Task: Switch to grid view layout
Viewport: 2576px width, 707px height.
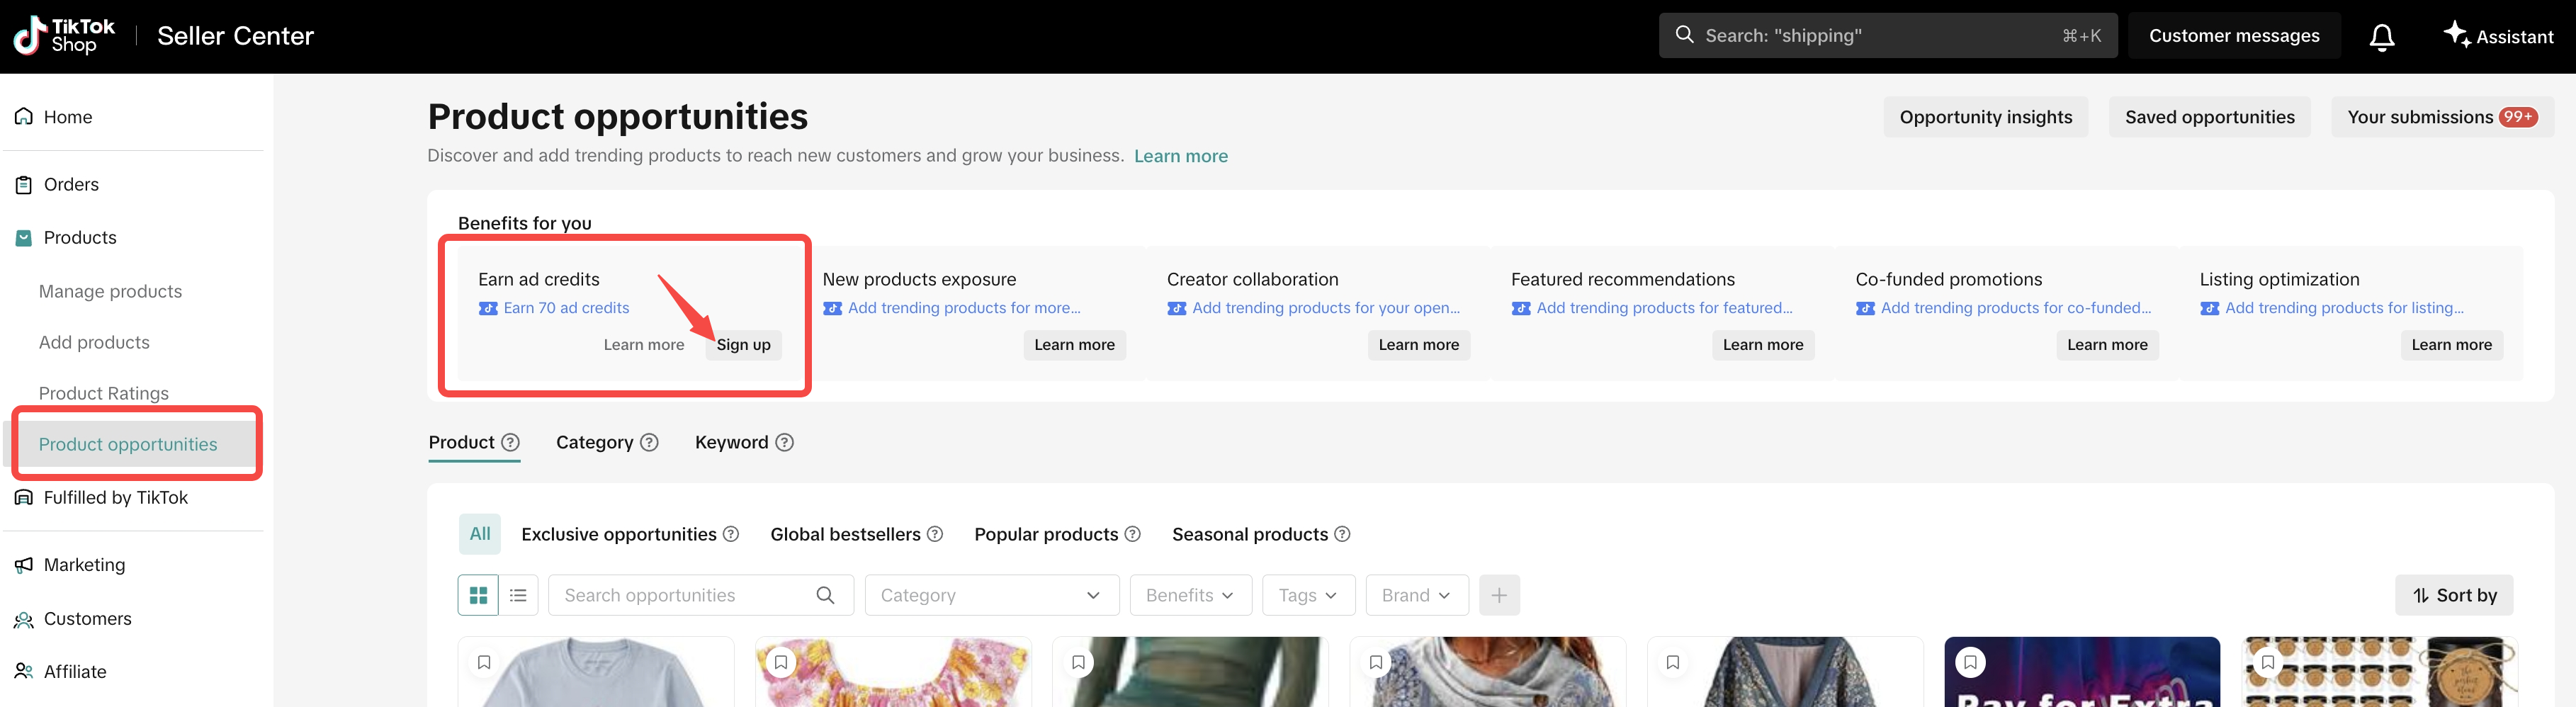Action: pyautogui.click(x=478, y=595)
